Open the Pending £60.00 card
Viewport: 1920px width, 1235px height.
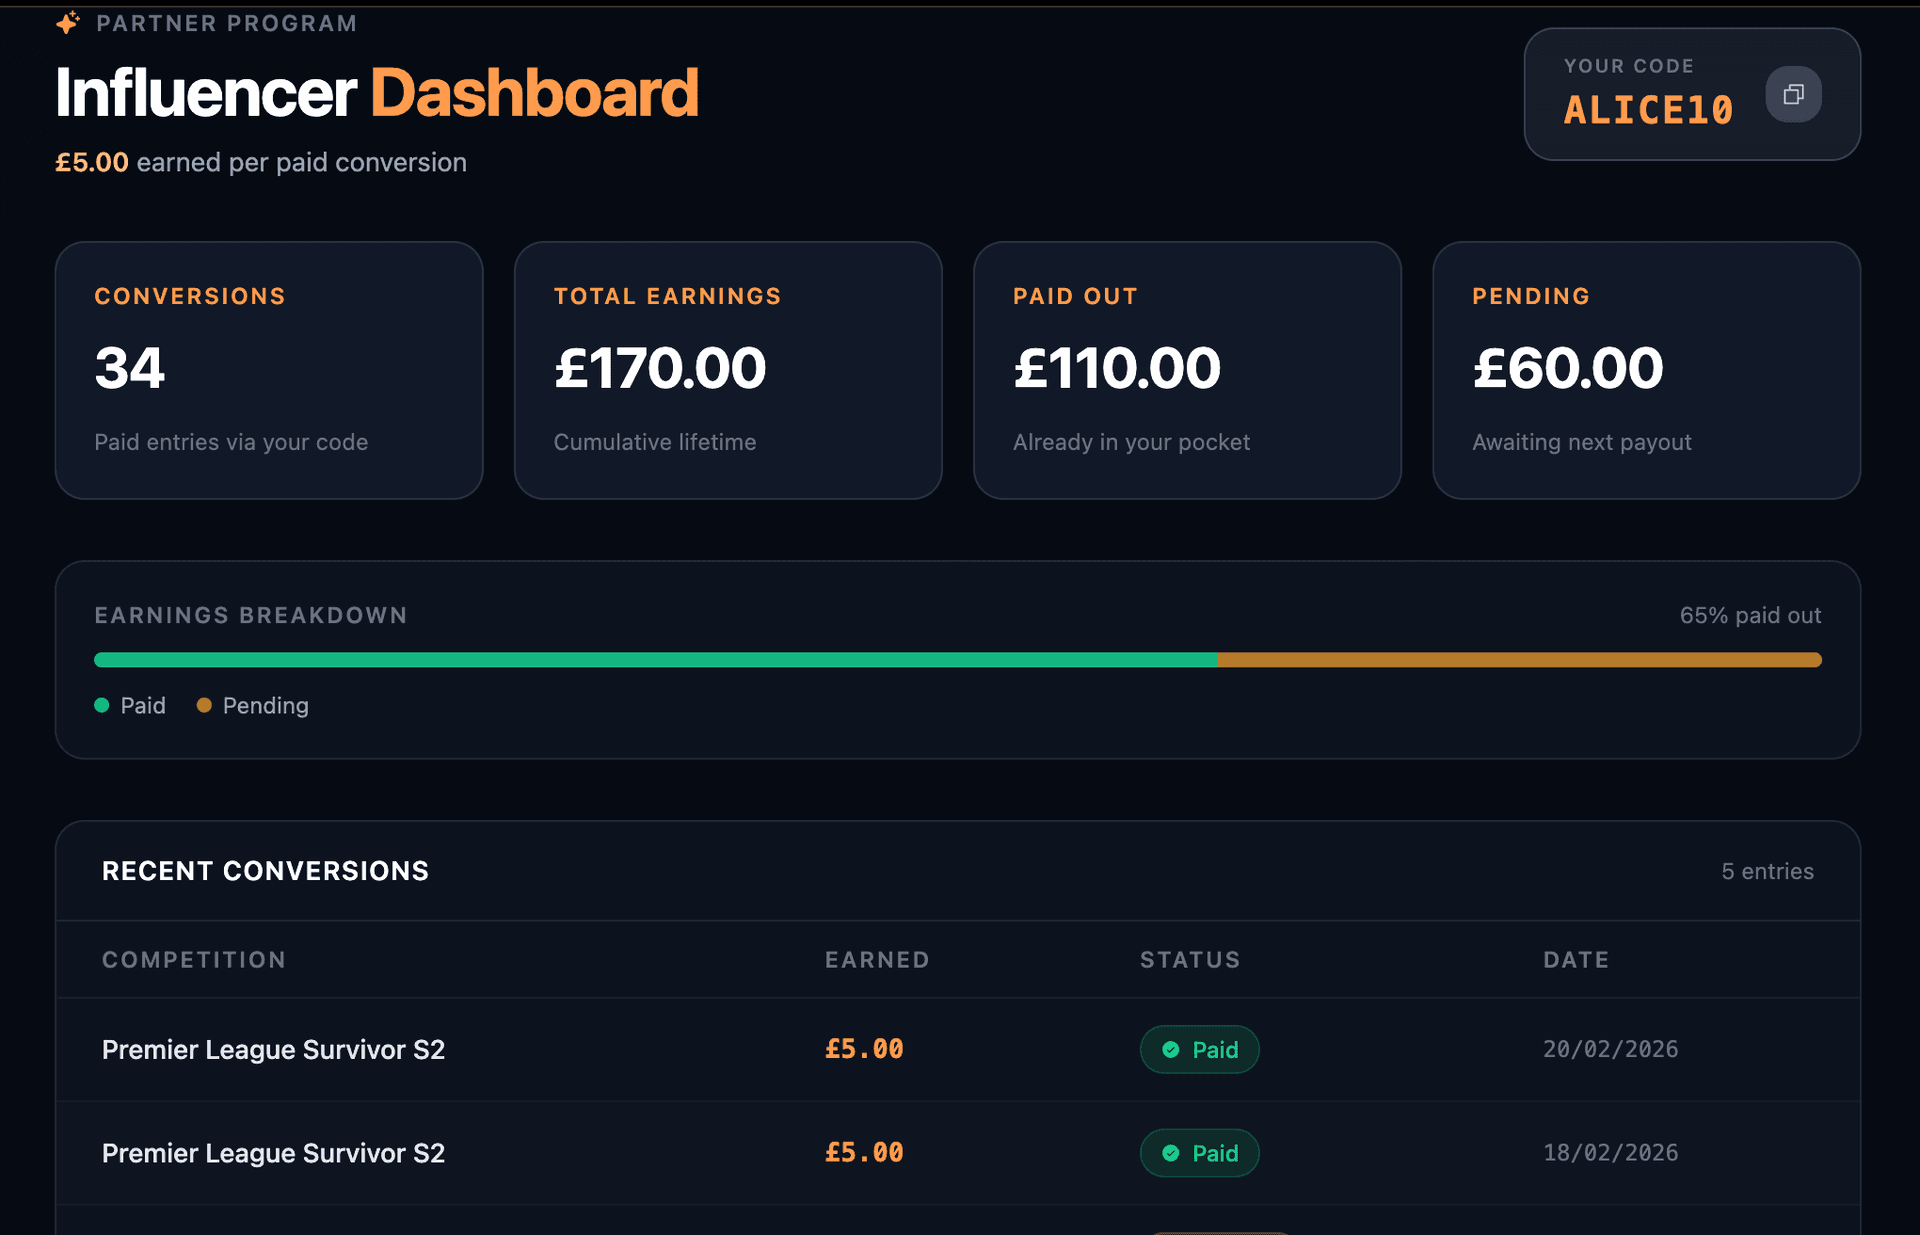coord(1646,370)
